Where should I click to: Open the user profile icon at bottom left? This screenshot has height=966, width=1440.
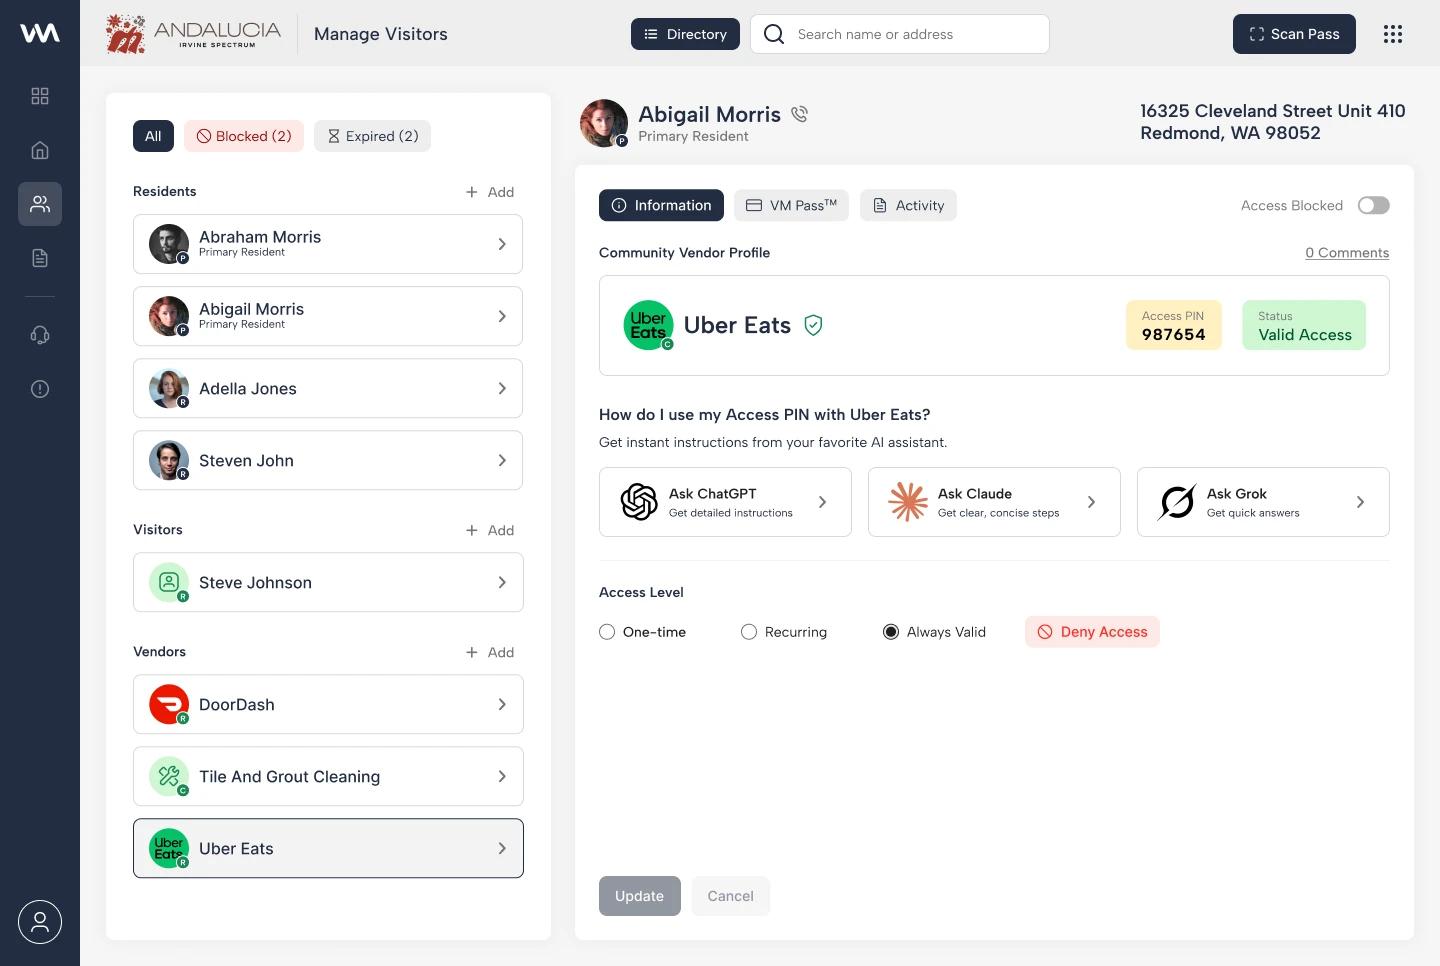[40, 922]
